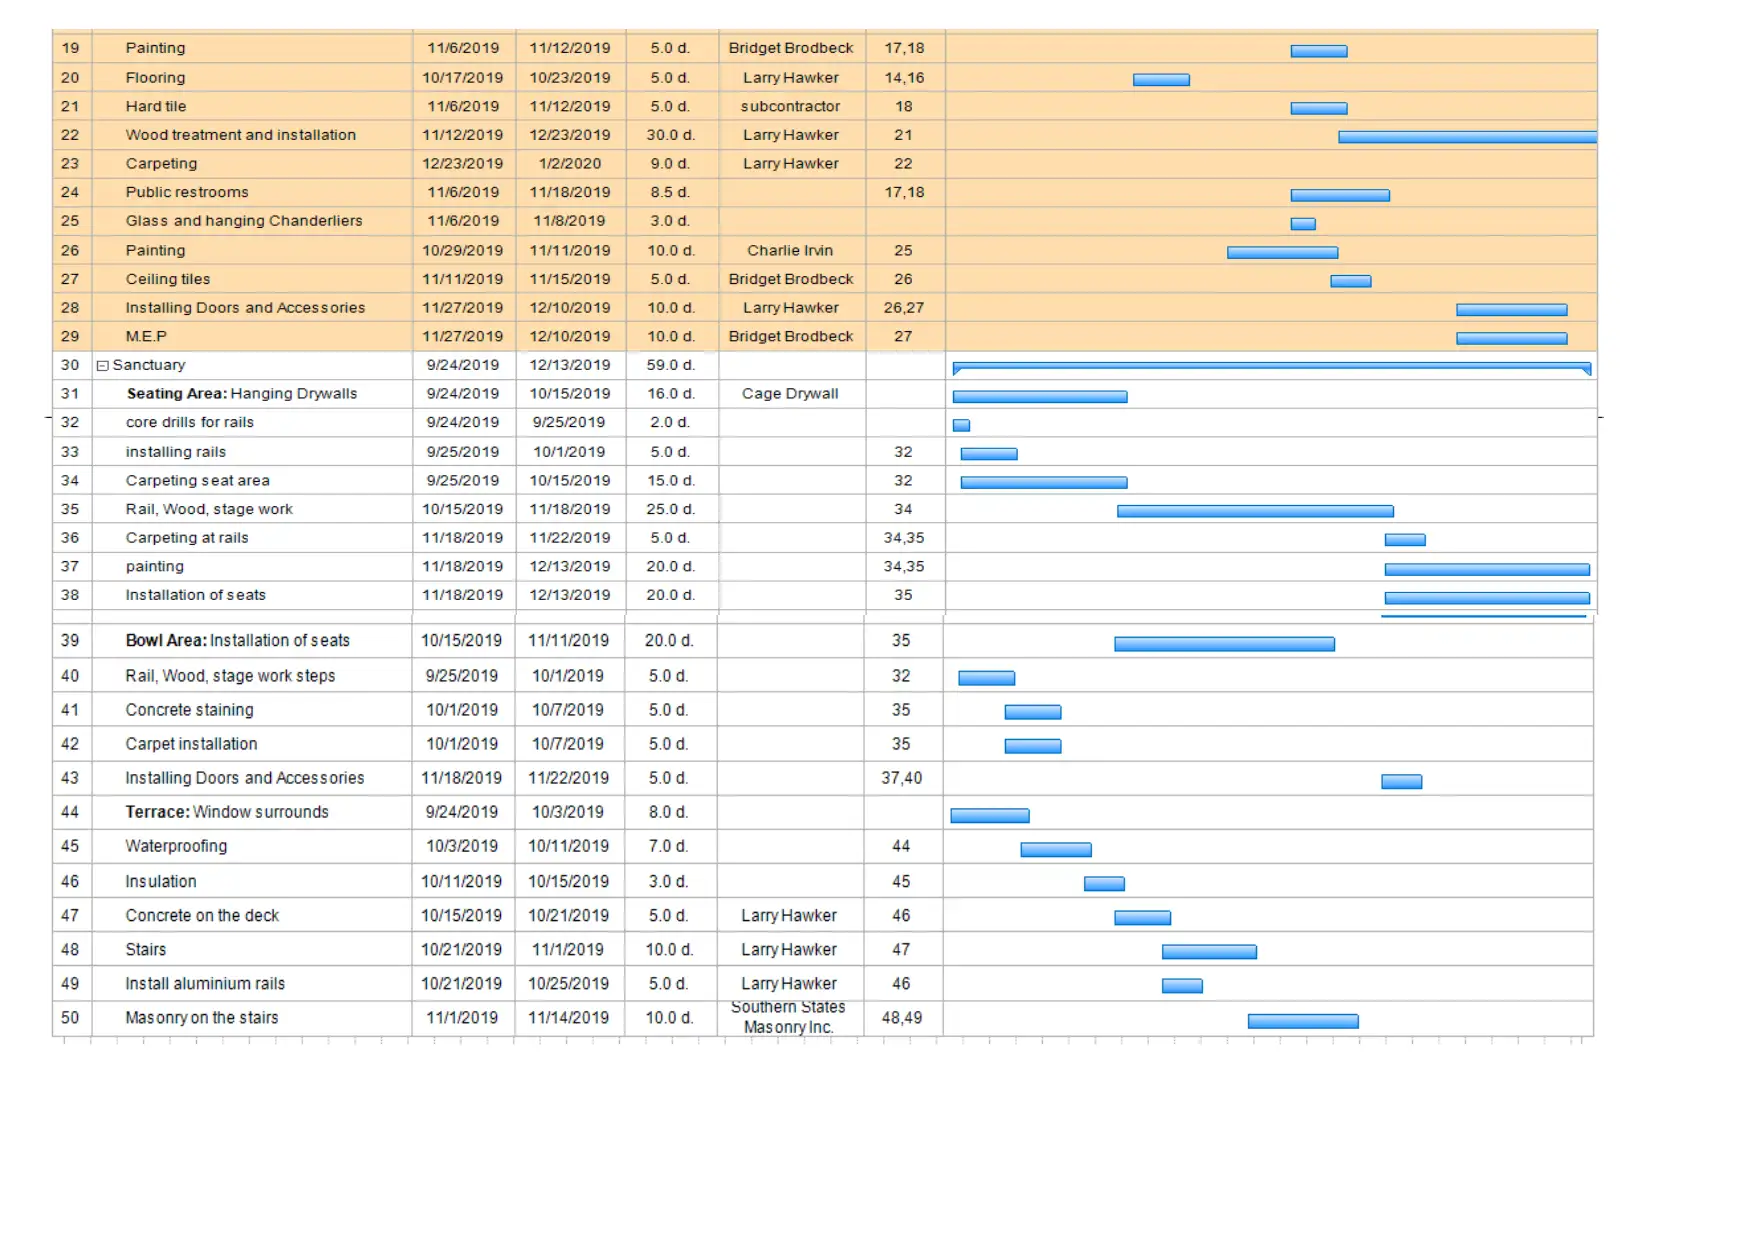Select resource 'Cage Drywall'
Viewport: 1754px width, 1241px height.
pos(790,393)
